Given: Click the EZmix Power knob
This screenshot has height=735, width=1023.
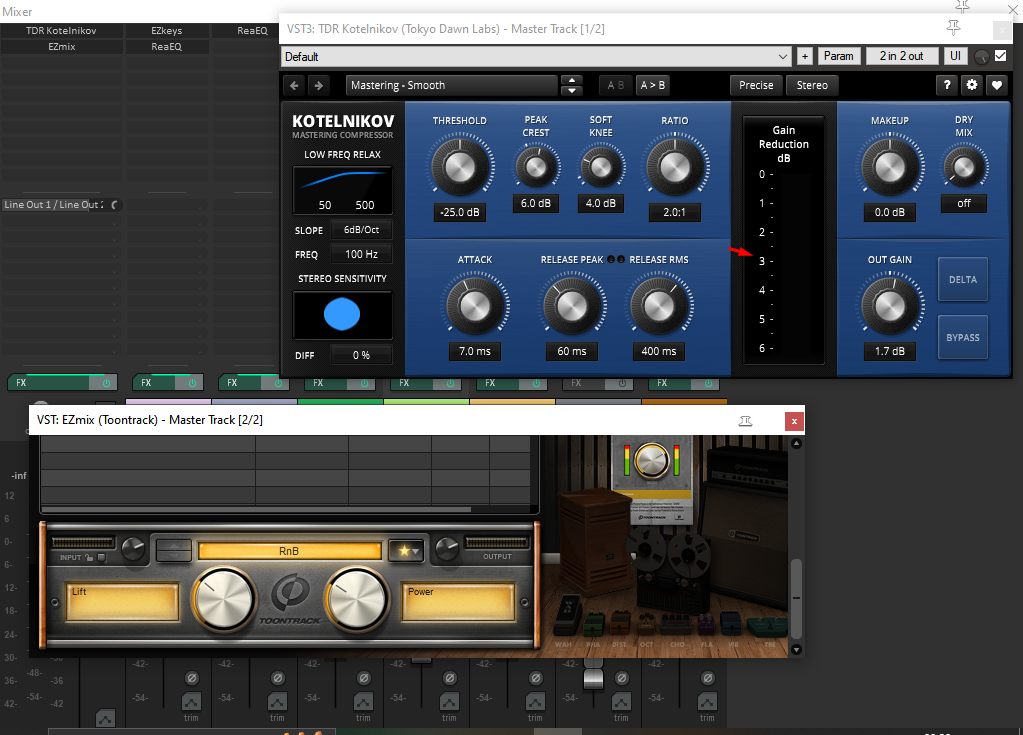Looking at the screenshot, I should (x=357, y=599).
